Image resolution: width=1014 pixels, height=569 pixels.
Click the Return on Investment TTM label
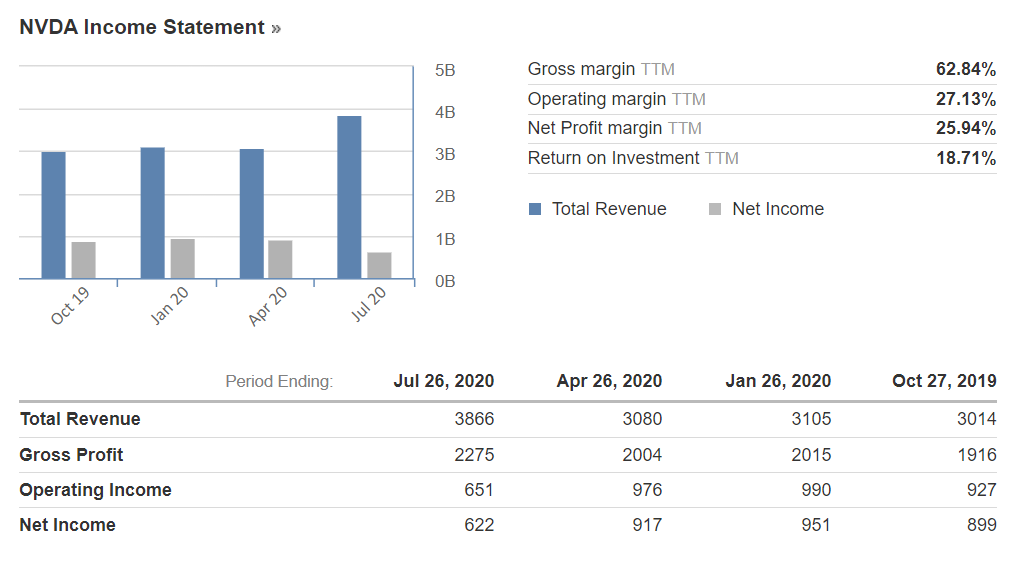632,158
